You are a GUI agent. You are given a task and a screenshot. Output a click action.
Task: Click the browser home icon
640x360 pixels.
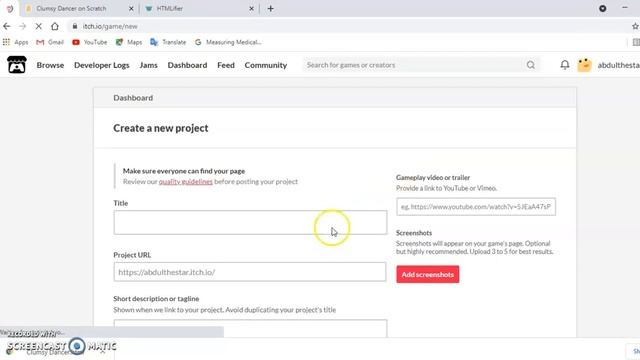pos(55,26)
